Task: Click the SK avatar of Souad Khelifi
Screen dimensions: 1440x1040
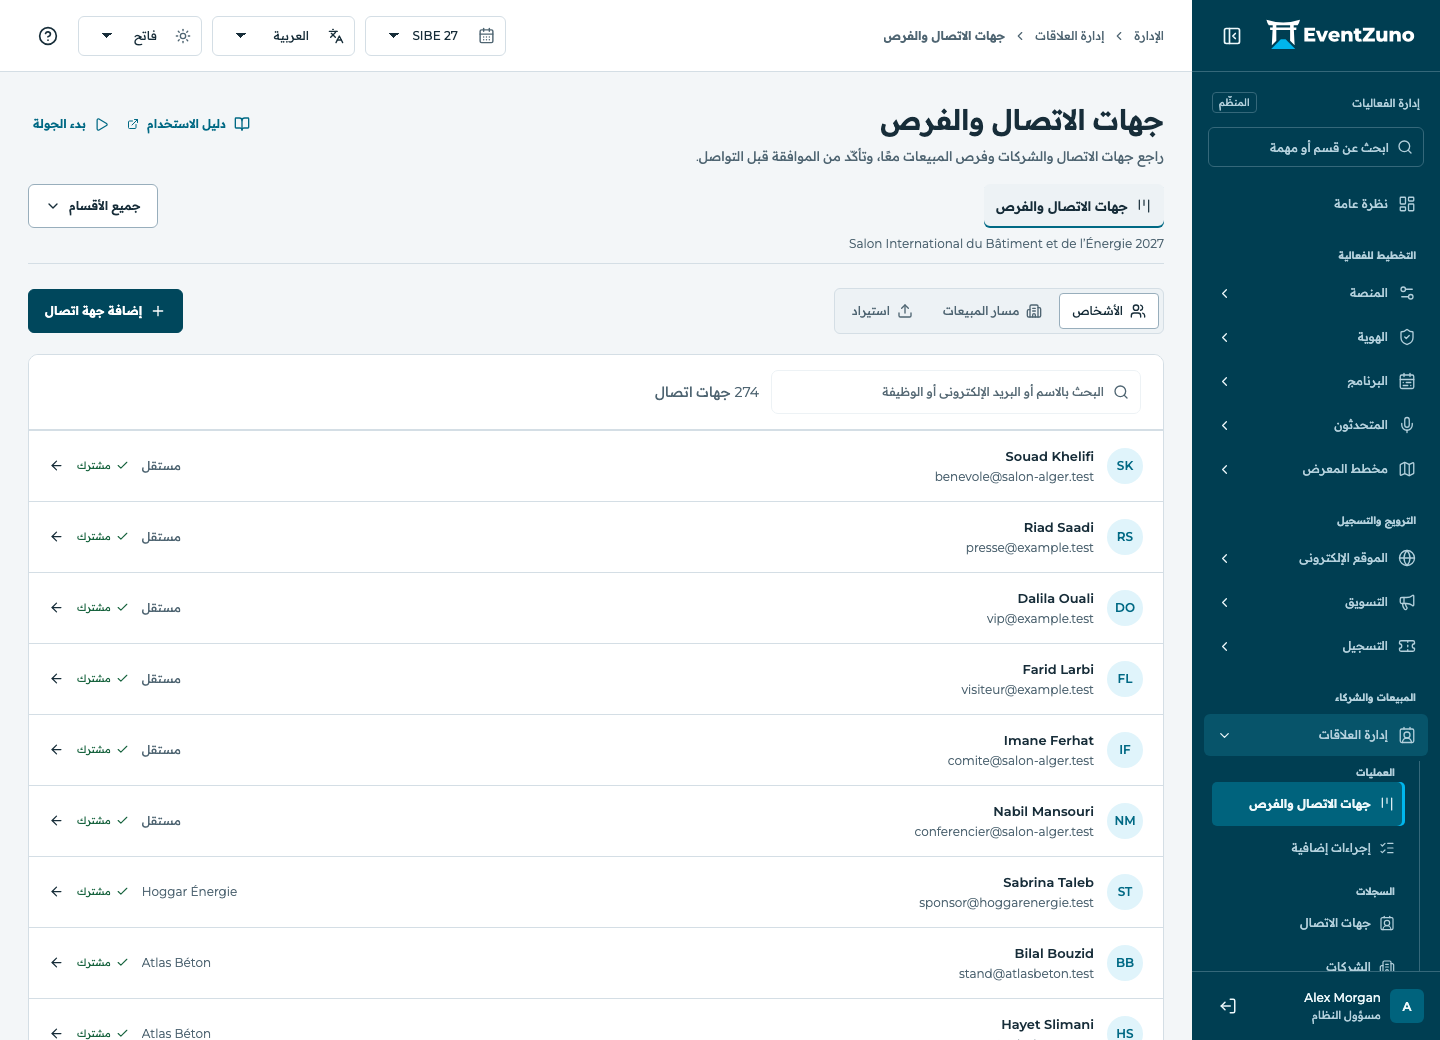Action: pos(1125,466)
